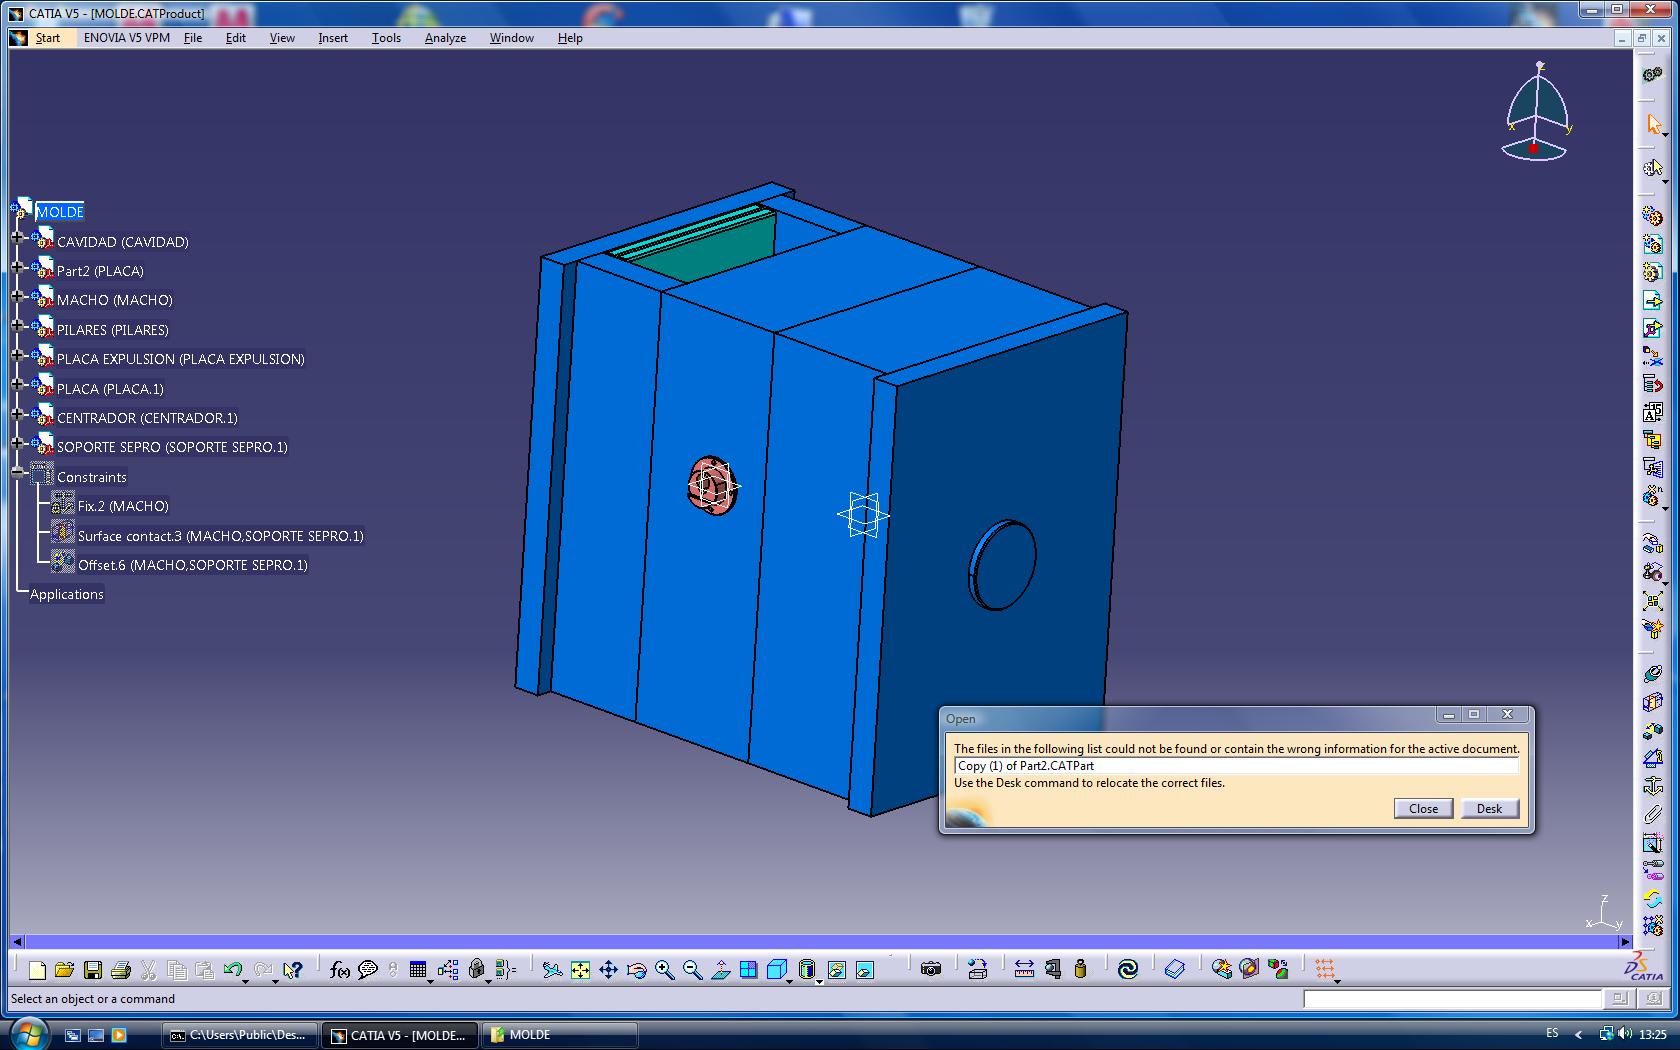1680x1050 pixels.
Task: Click the Measure Between ruler icon
Action: tap(1024, 969)
